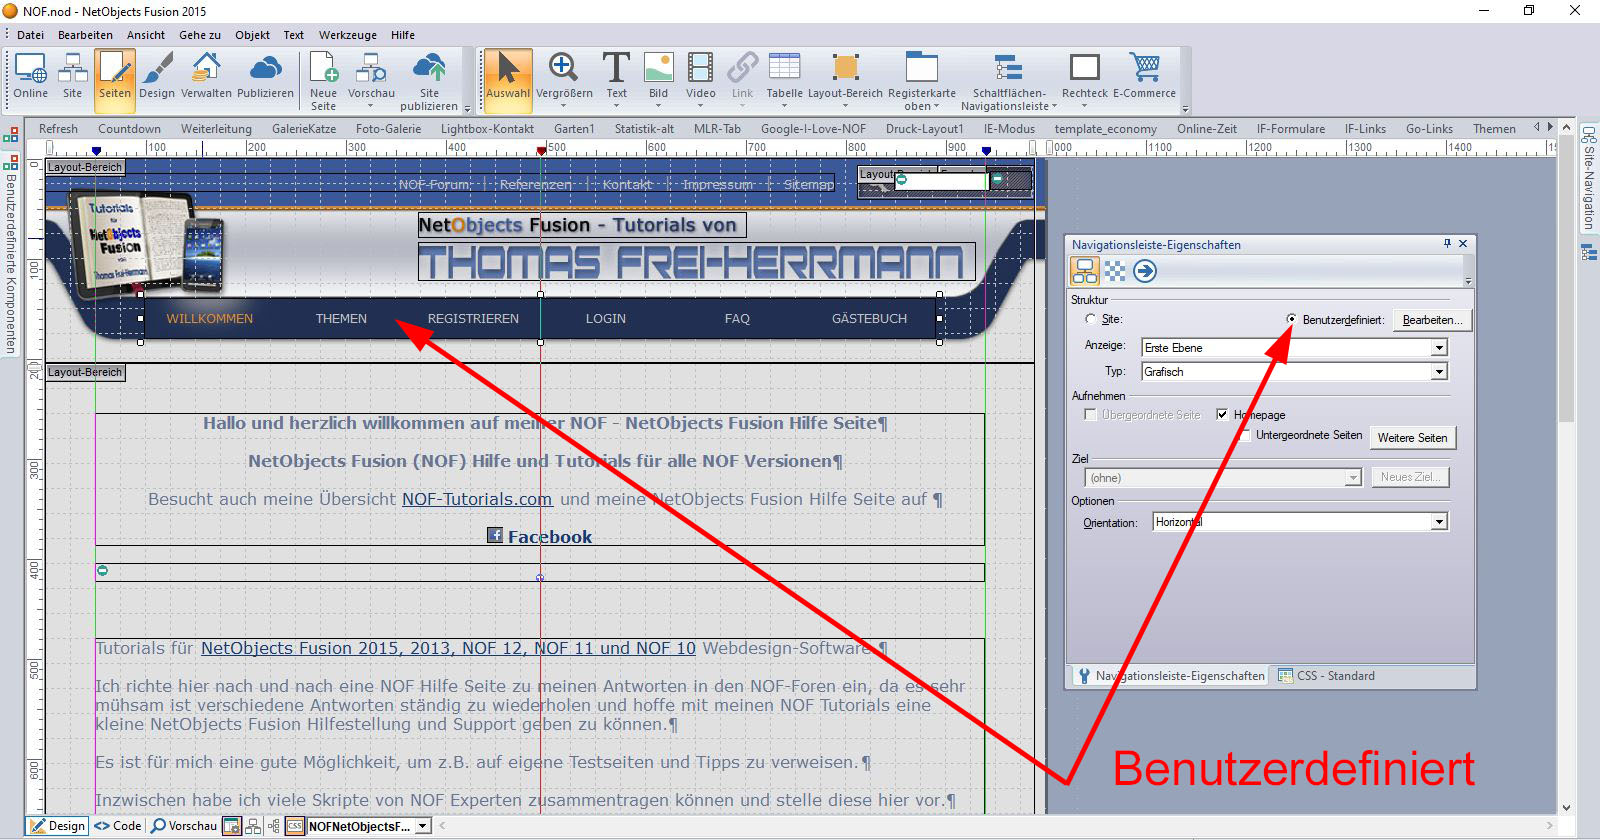
Task: Switch to the CSS - Standard tab
Action: coord(1325,676)
